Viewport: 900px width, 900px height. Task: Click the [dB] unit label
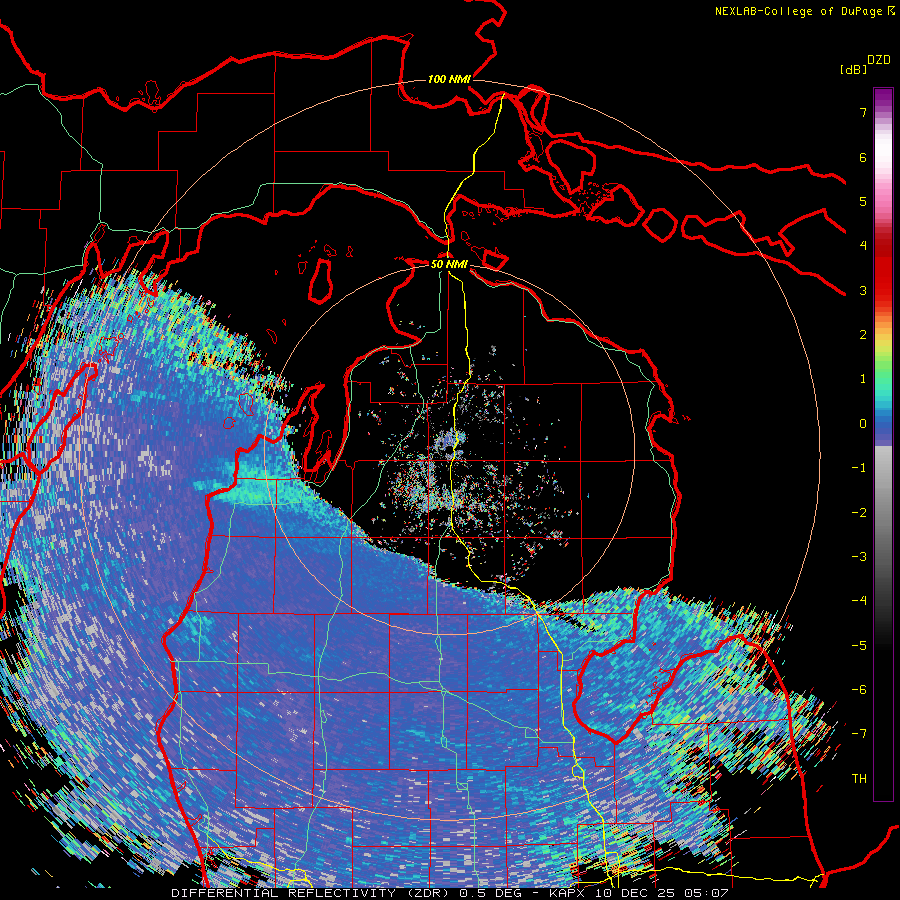[x=853, y=69]
